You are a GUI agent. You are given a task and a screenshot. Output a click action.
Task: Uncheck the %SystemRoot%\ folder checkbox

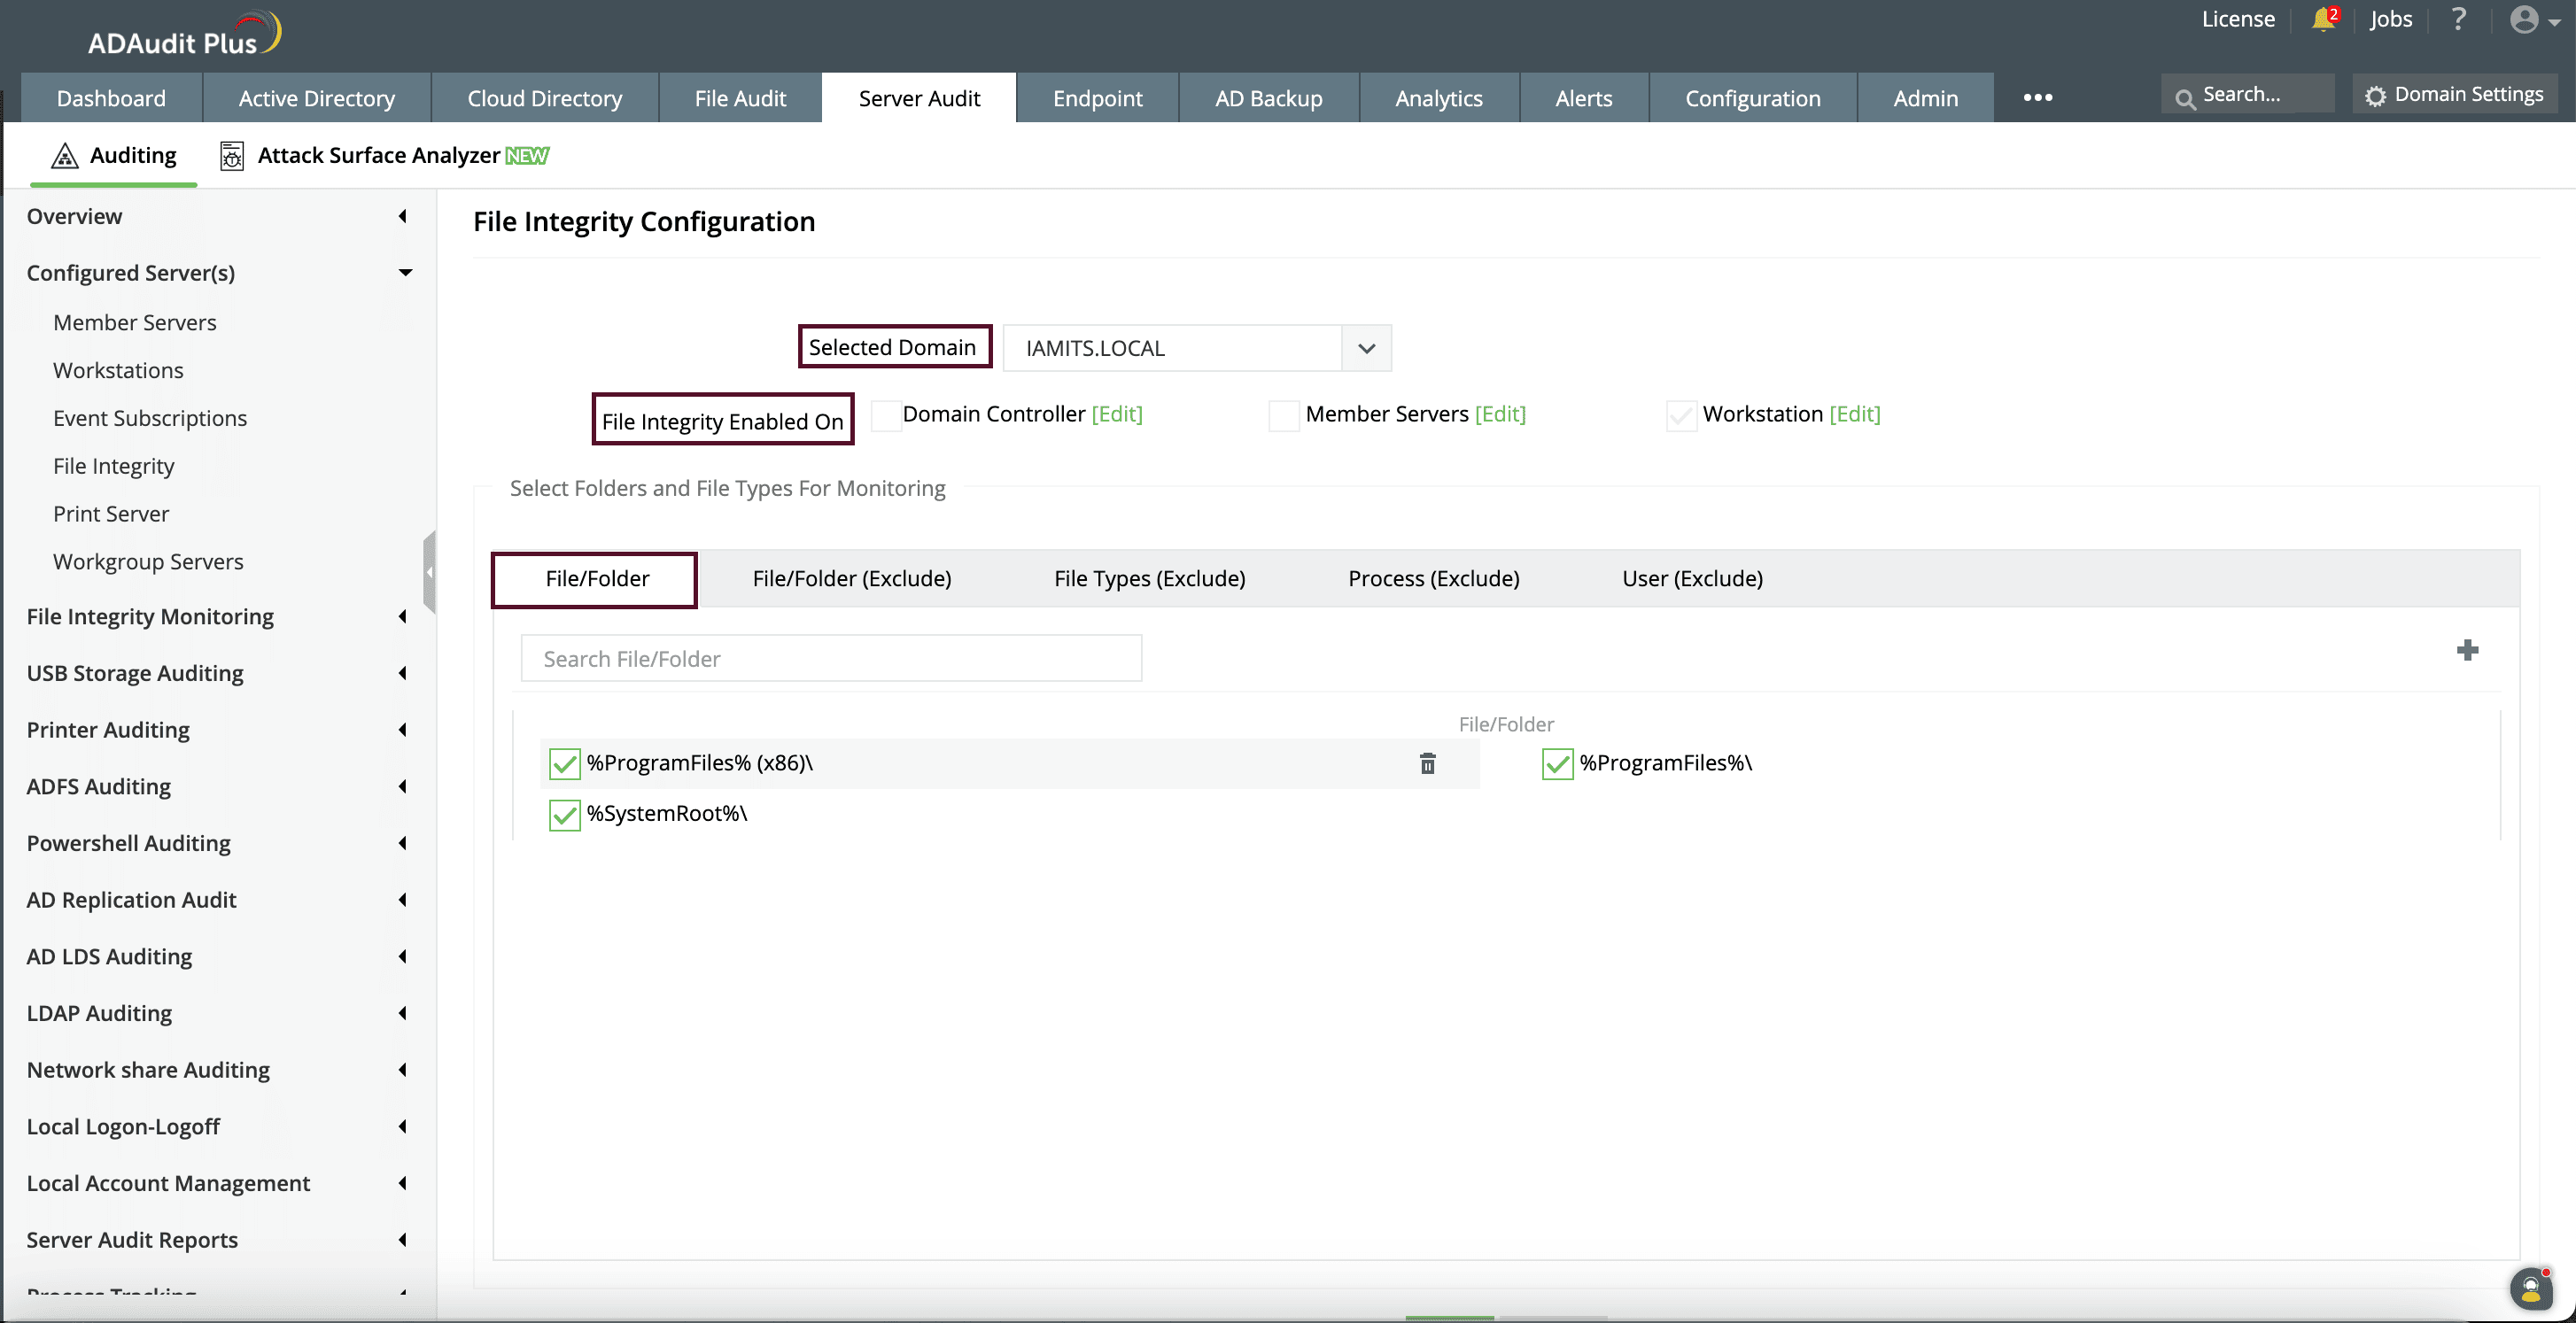click(565, 815)
